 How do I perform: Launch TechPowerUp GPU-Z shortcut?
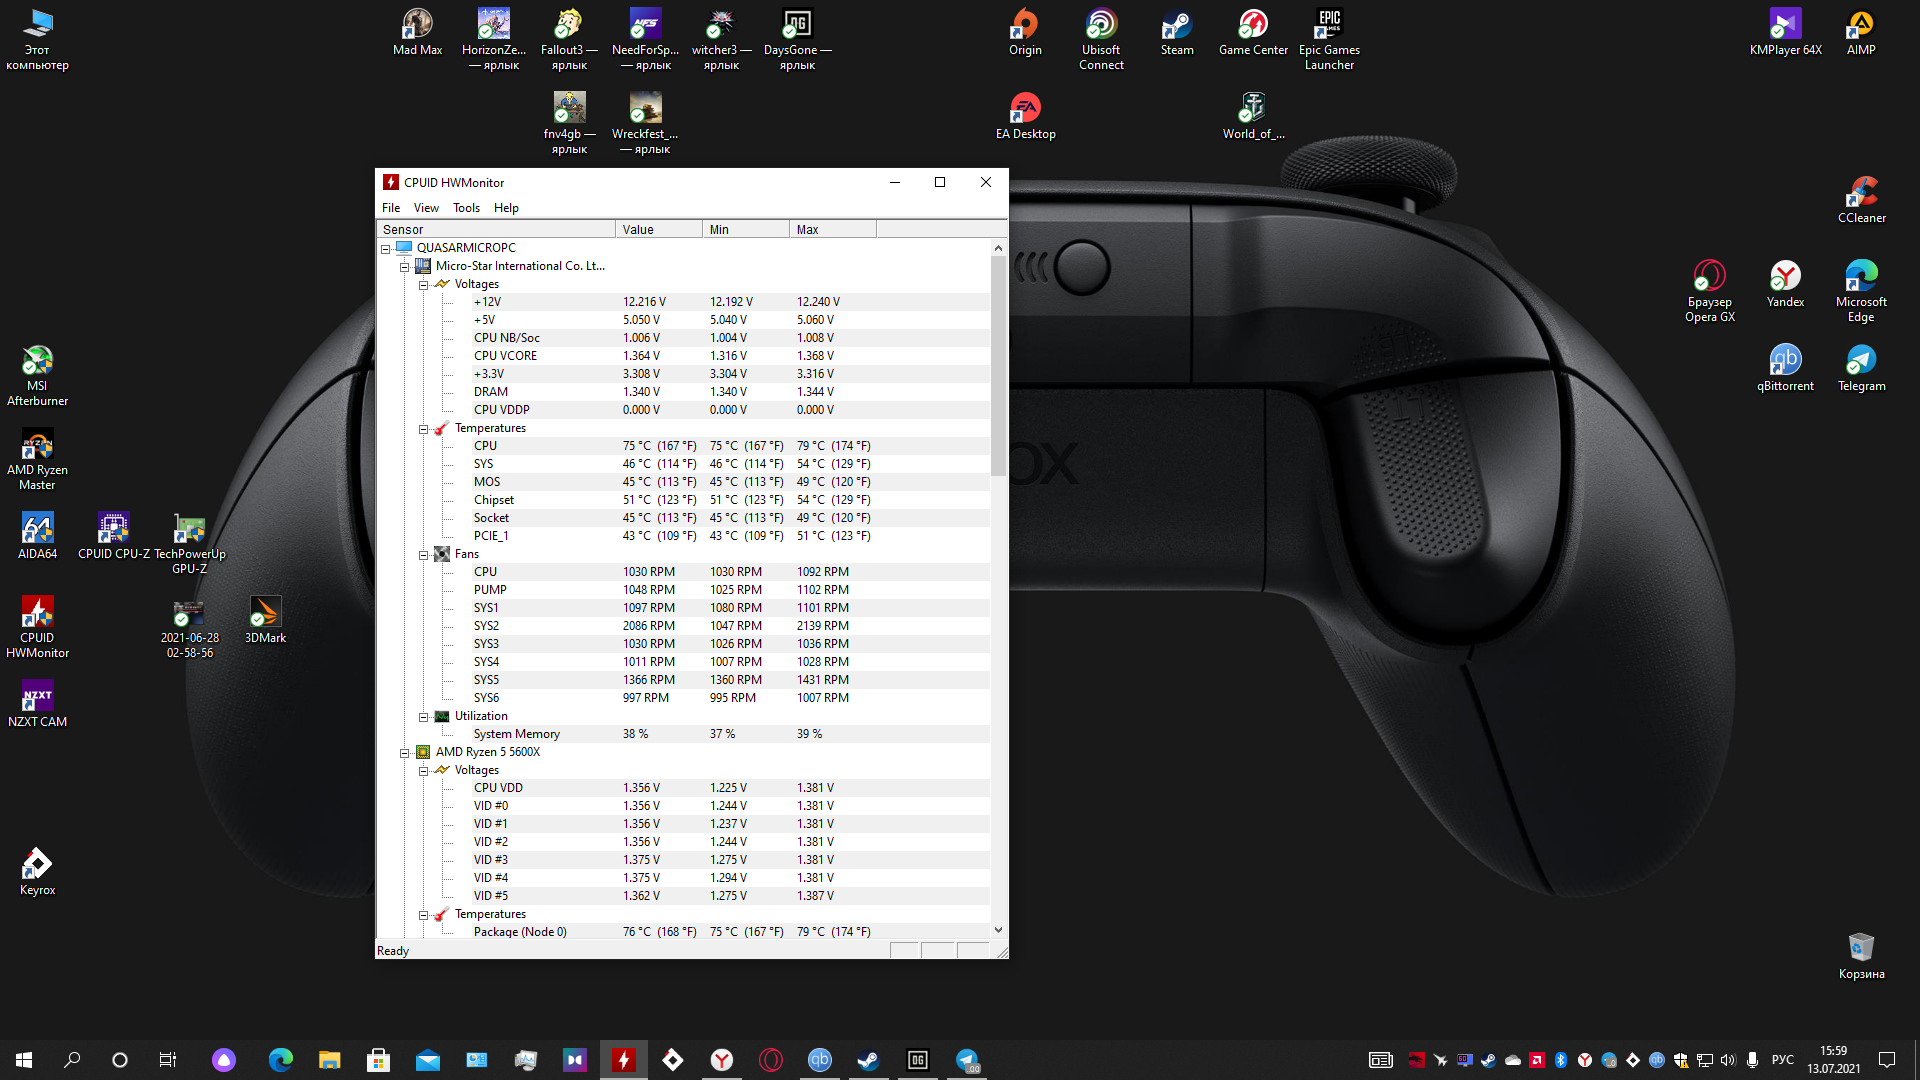pyautogui.click(x=189, y=530)
